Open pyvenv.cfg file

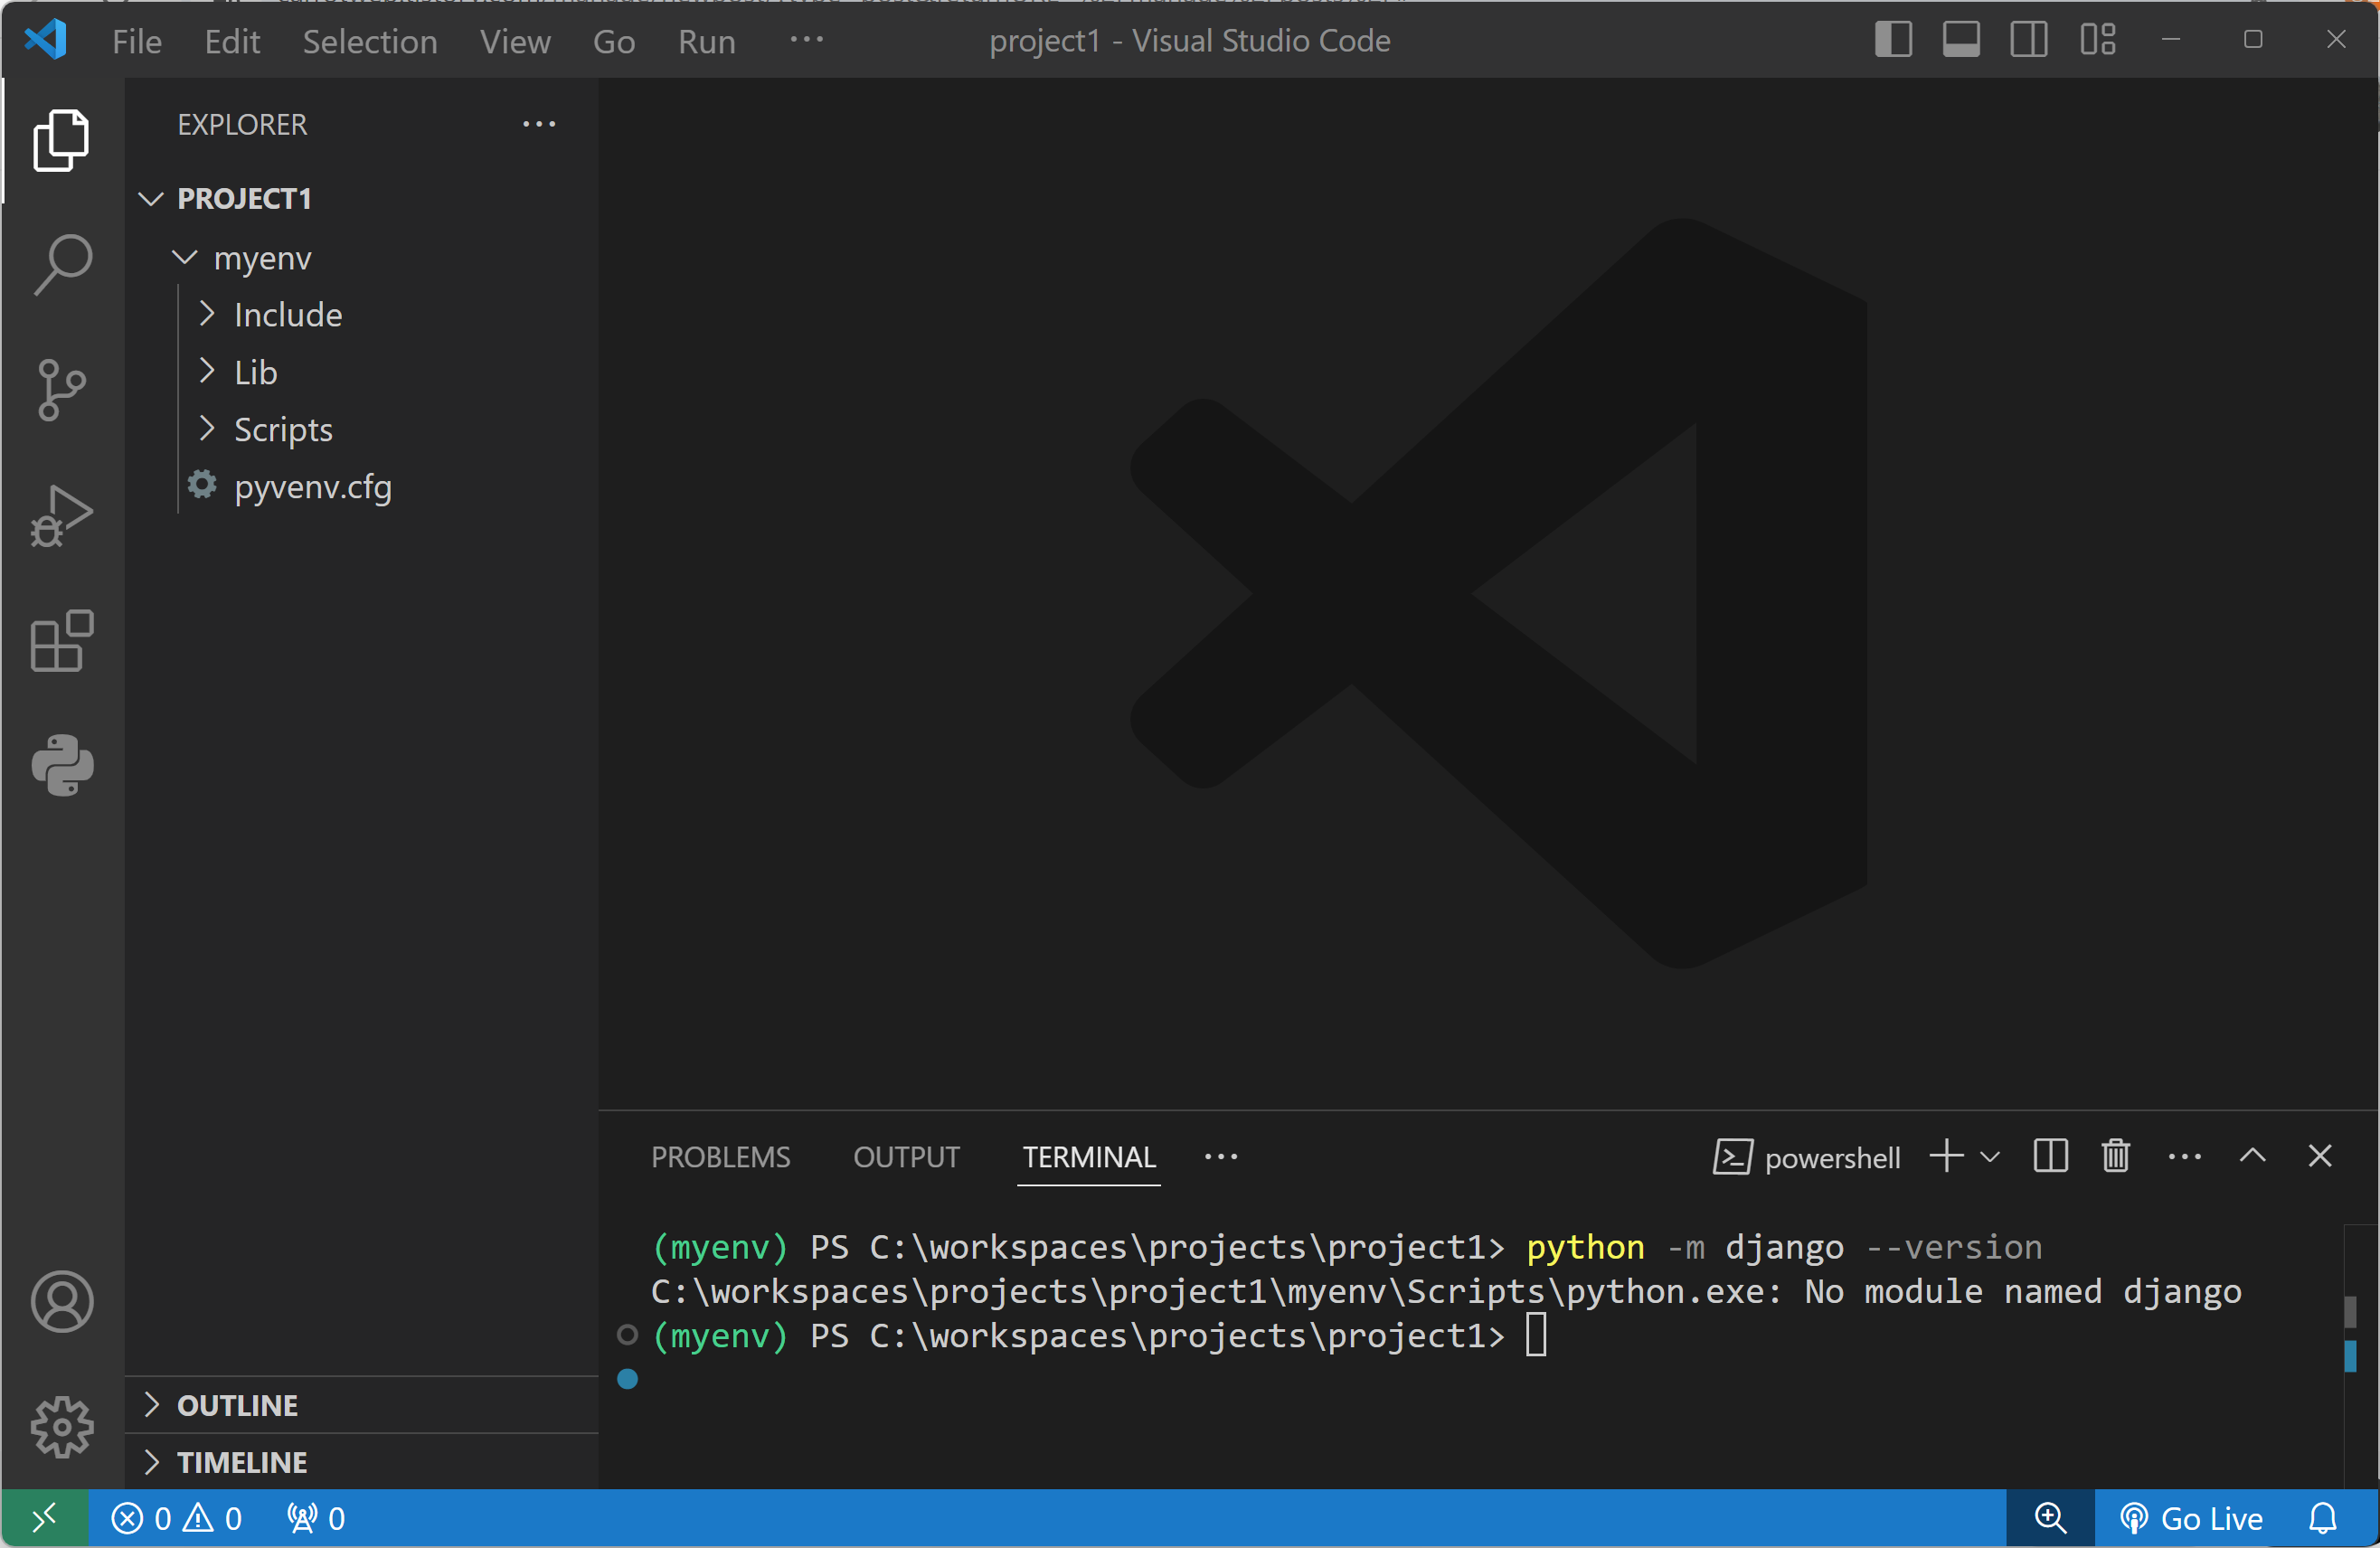click(x=312, y=487)
